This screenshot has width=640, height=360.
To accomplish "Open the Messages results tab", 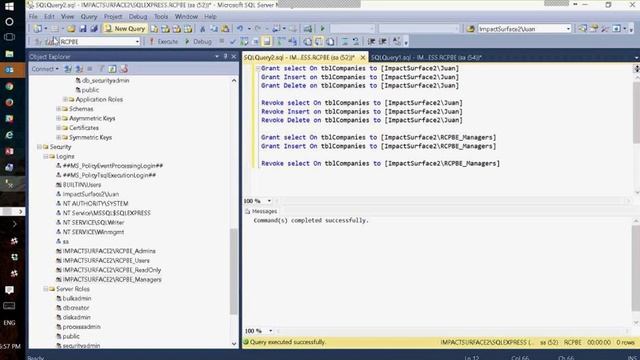I will tap(261, 211).
